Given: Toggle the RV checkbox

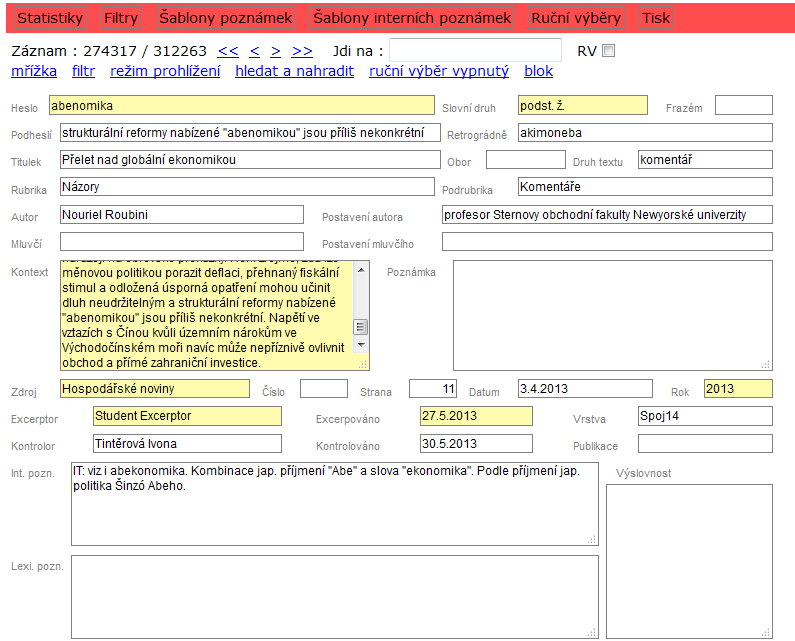Looking at the screenshot, I should coord(608,51).
